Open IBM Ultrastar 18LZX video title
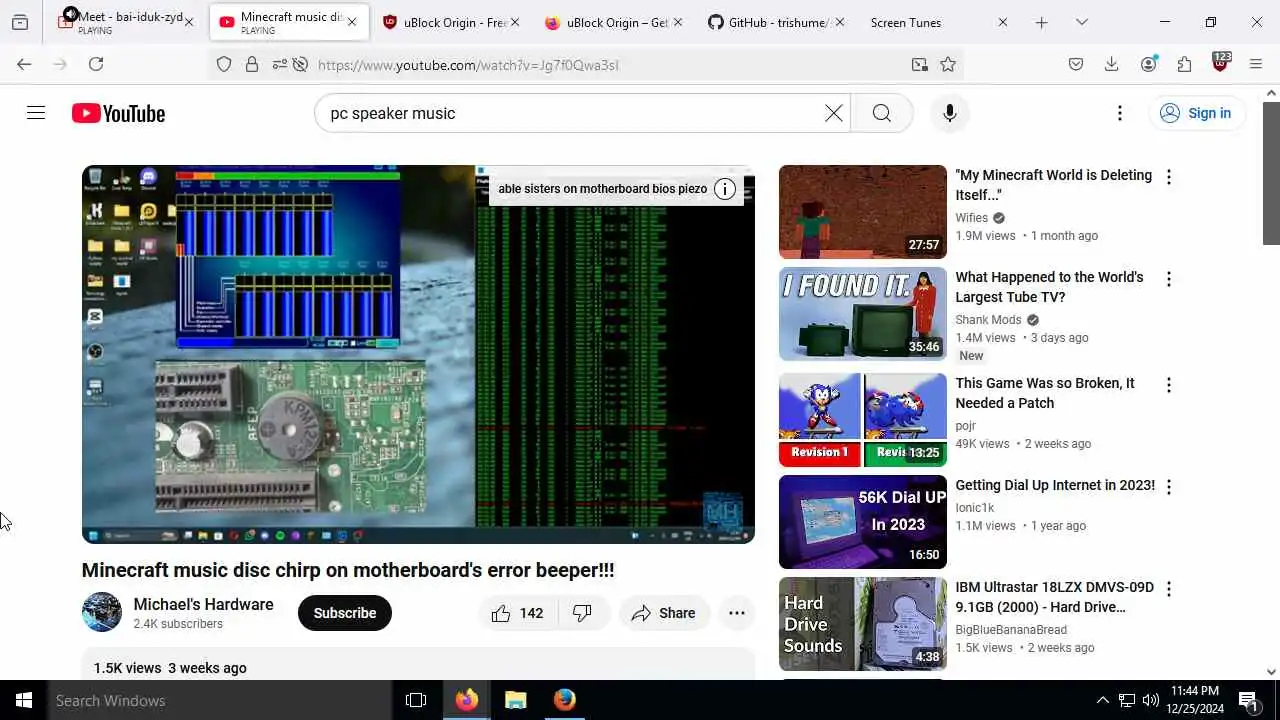The width and height of the screenshot is (1280, 720). (1054, 597)
